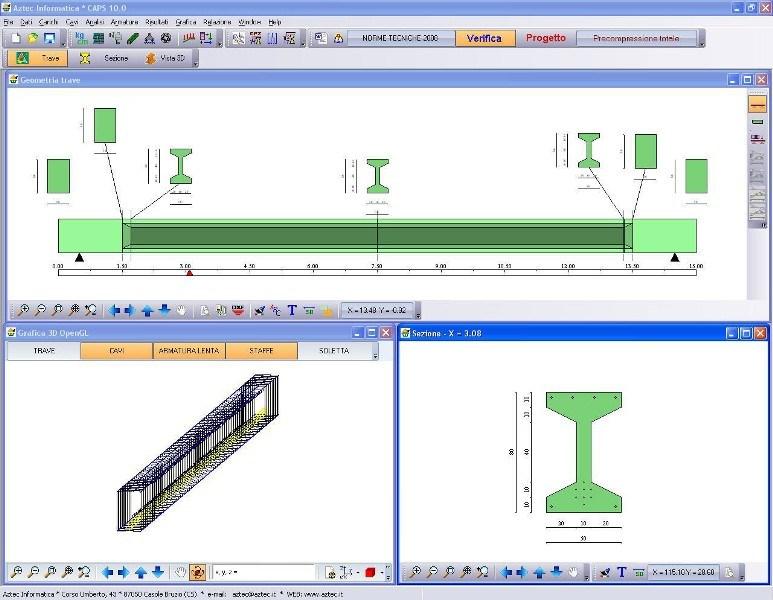Viewport: 773px width, 600px height.
Task: Open the x, y, z axis dropdown
Action: tap(262, 572)
